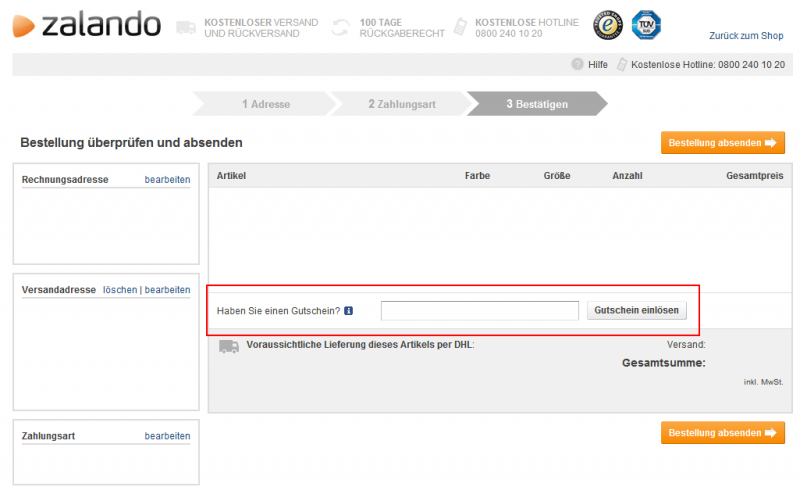Click the 100 Tage return arrows icon
This screenshot has width=800, height=487.
[342, 27]
